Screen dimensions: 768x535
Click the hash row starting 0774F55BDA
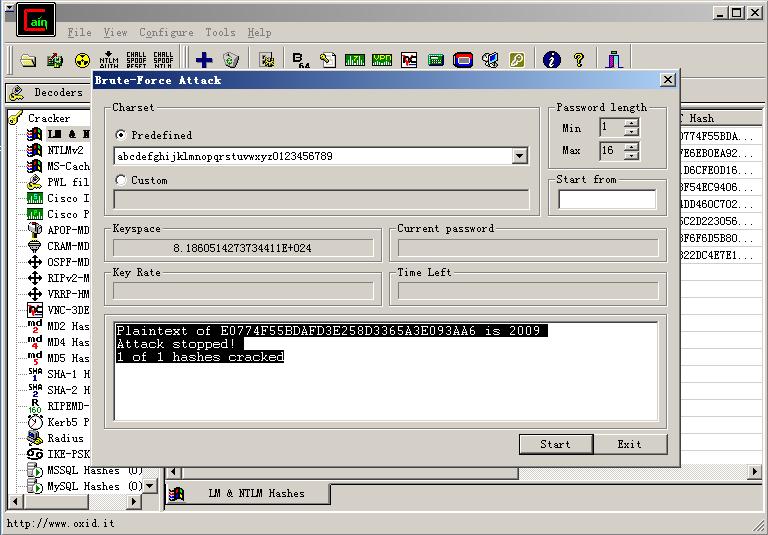click(719, 136)
